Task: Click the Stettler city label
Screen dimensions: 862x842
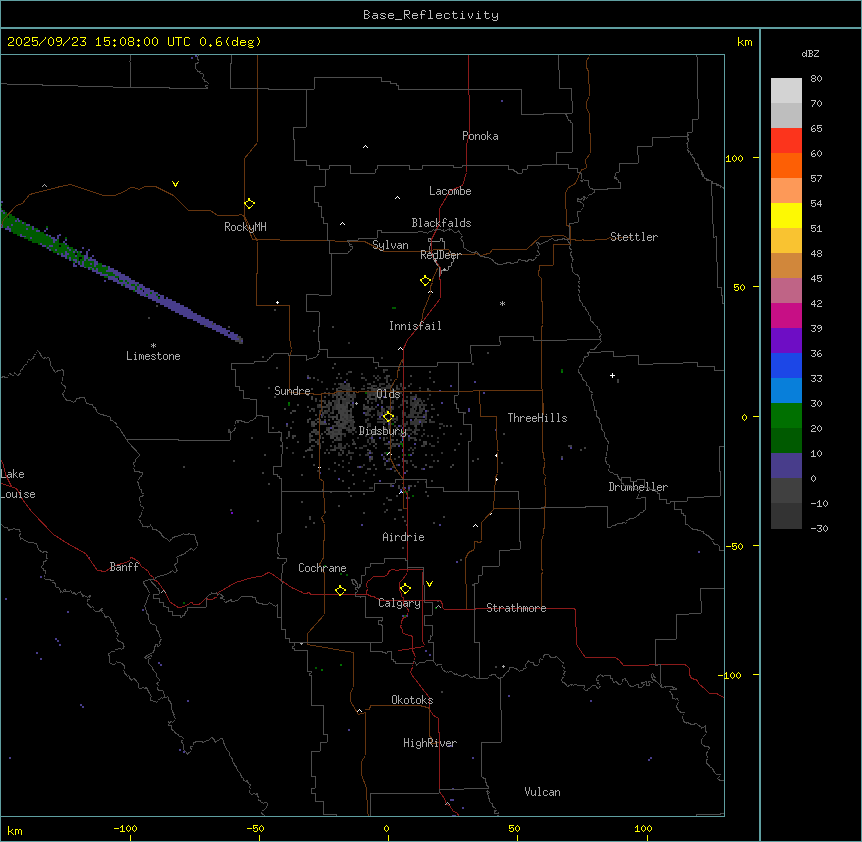Action: click(634, 237)
